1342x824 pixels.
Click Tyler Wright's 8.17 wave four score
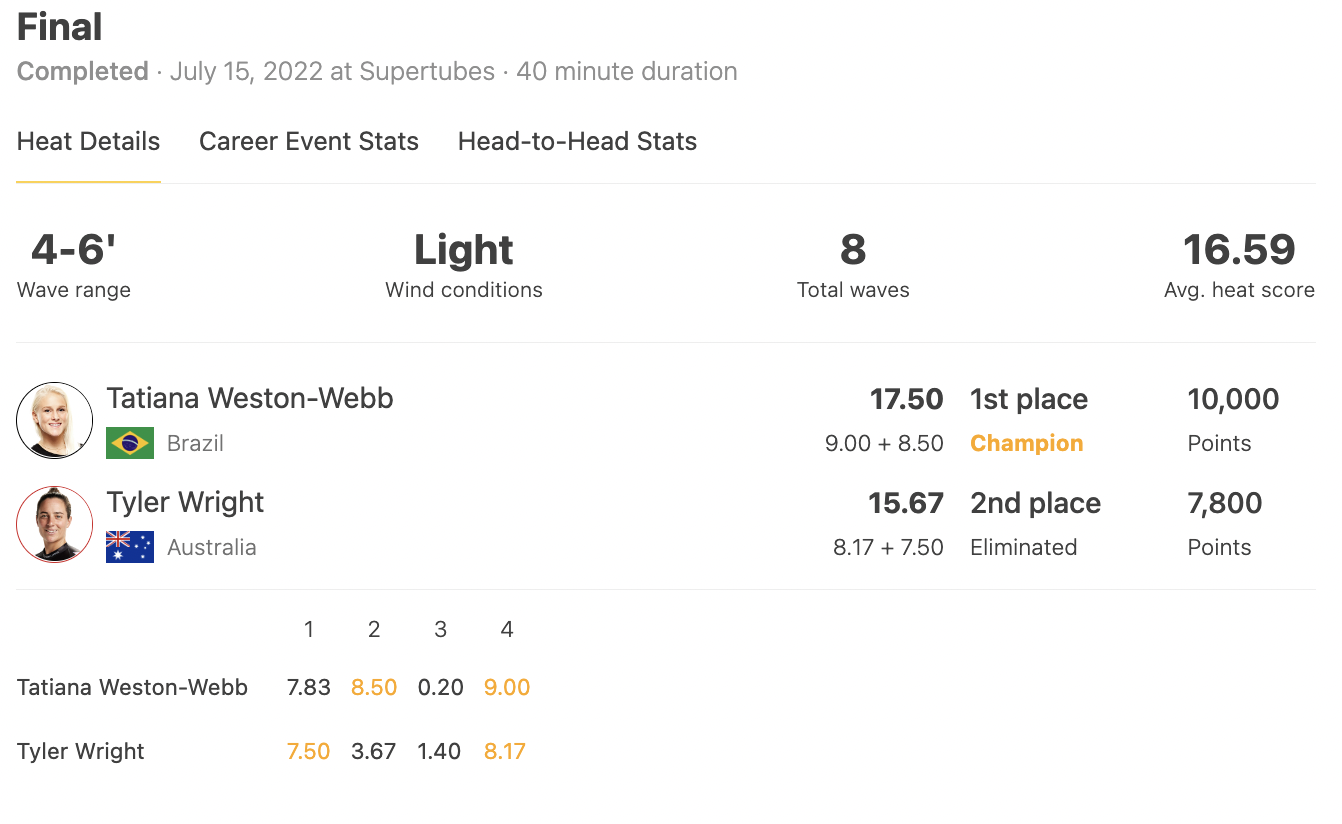[x=505, y=751]
